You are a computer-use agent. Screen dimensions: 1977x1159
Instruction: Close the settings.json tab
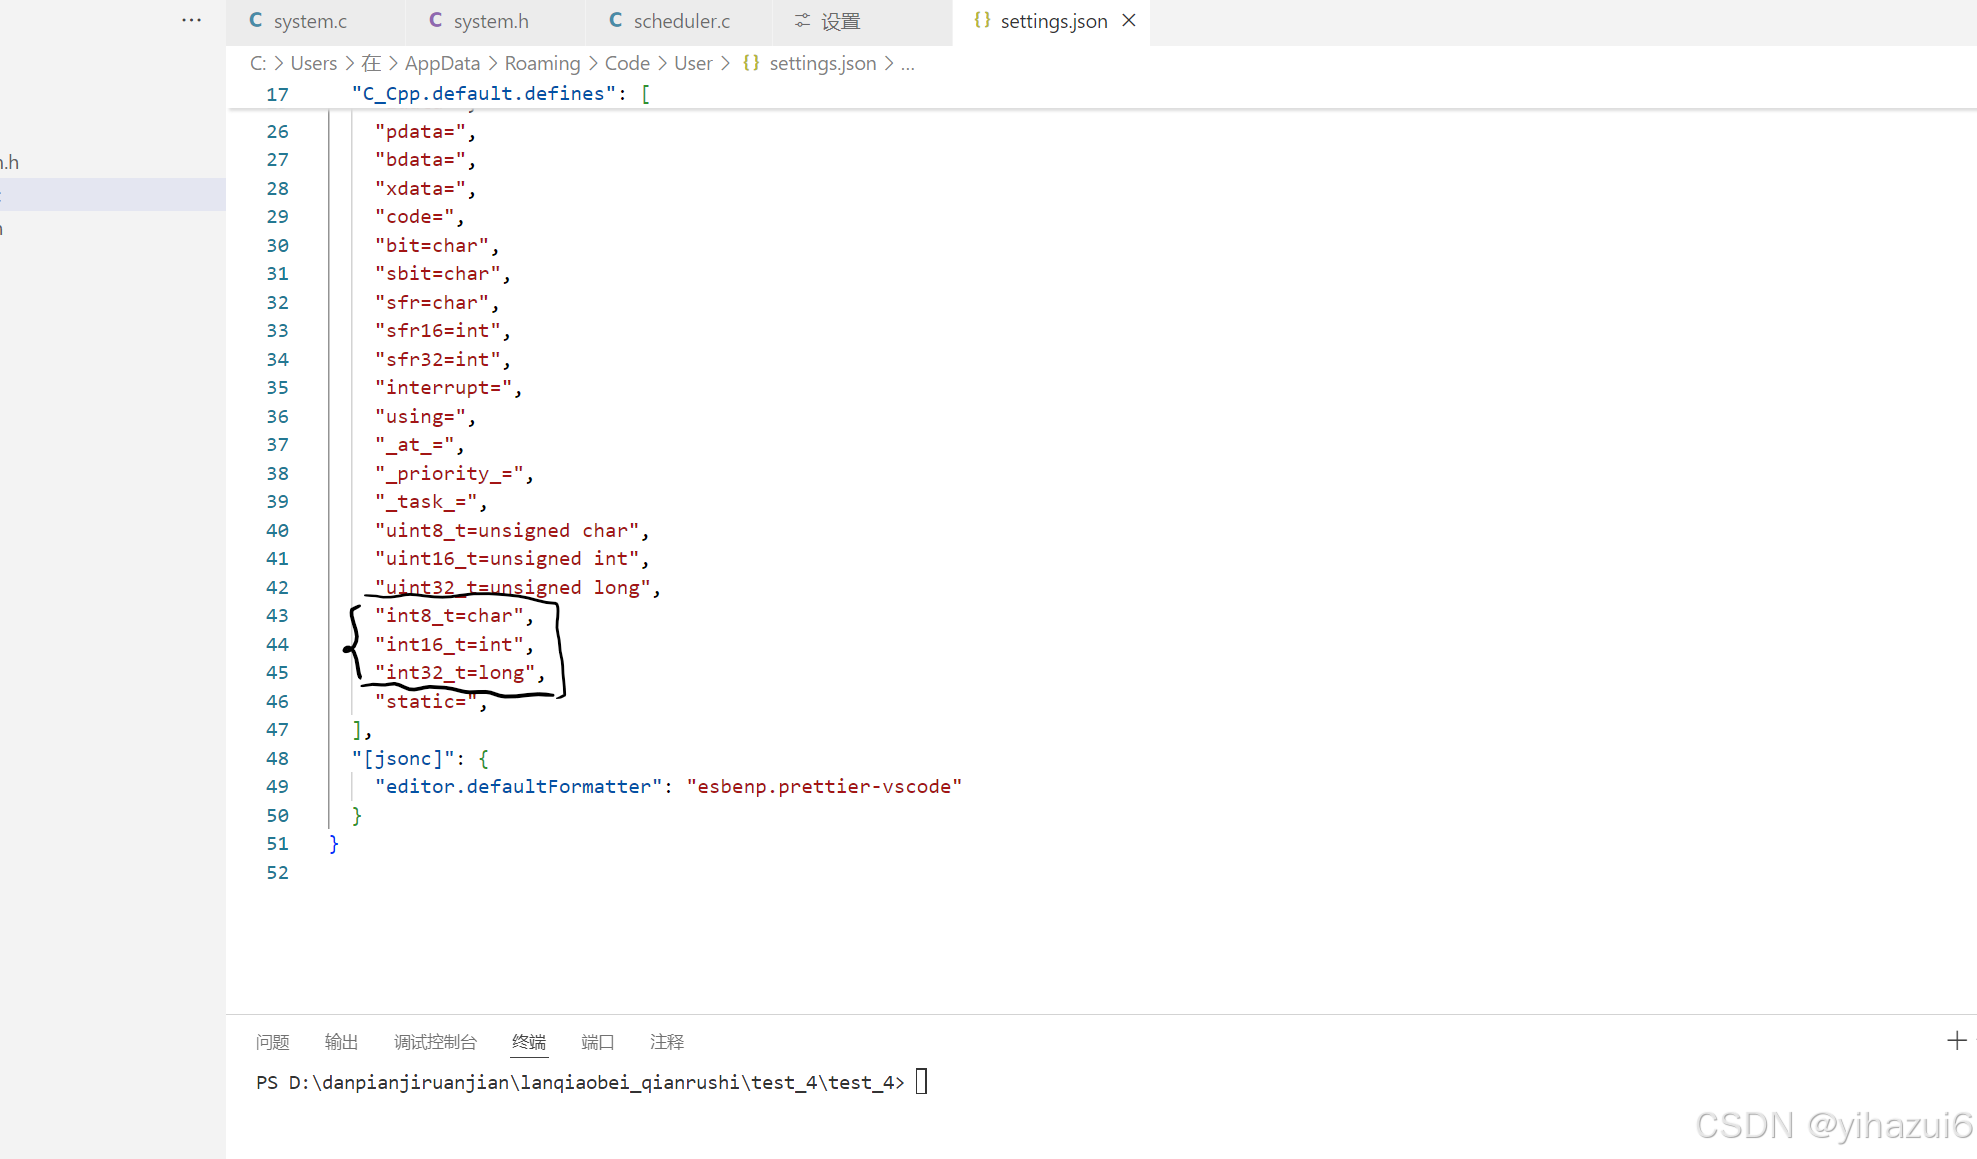tap(1129, 21)
